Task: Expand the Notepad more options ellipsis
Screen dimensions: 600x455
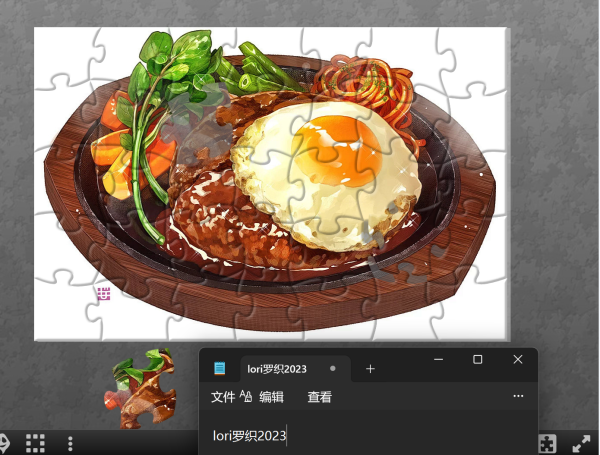Action: 518,396
